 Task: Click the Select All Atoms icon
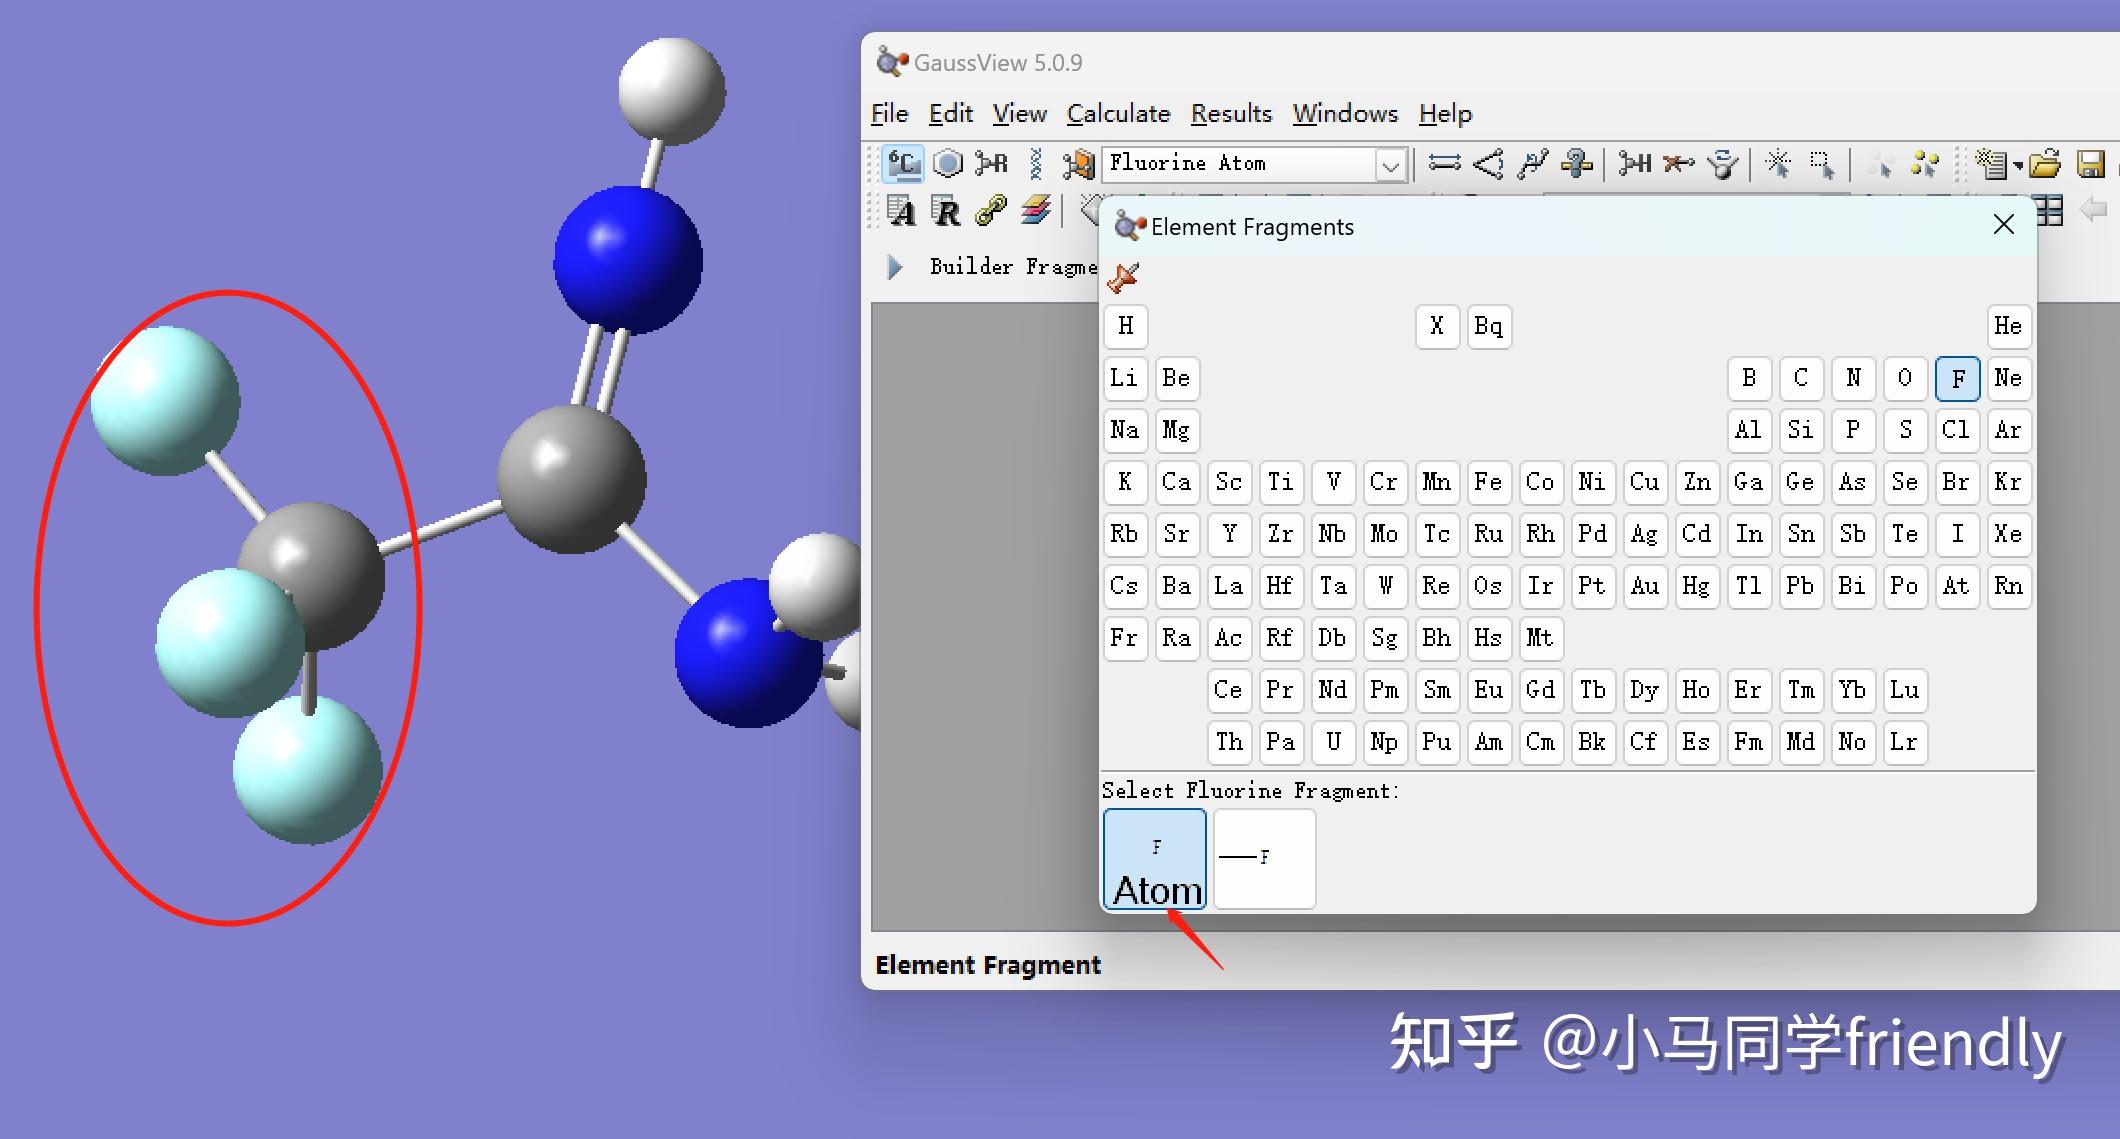pos(1925,163)
